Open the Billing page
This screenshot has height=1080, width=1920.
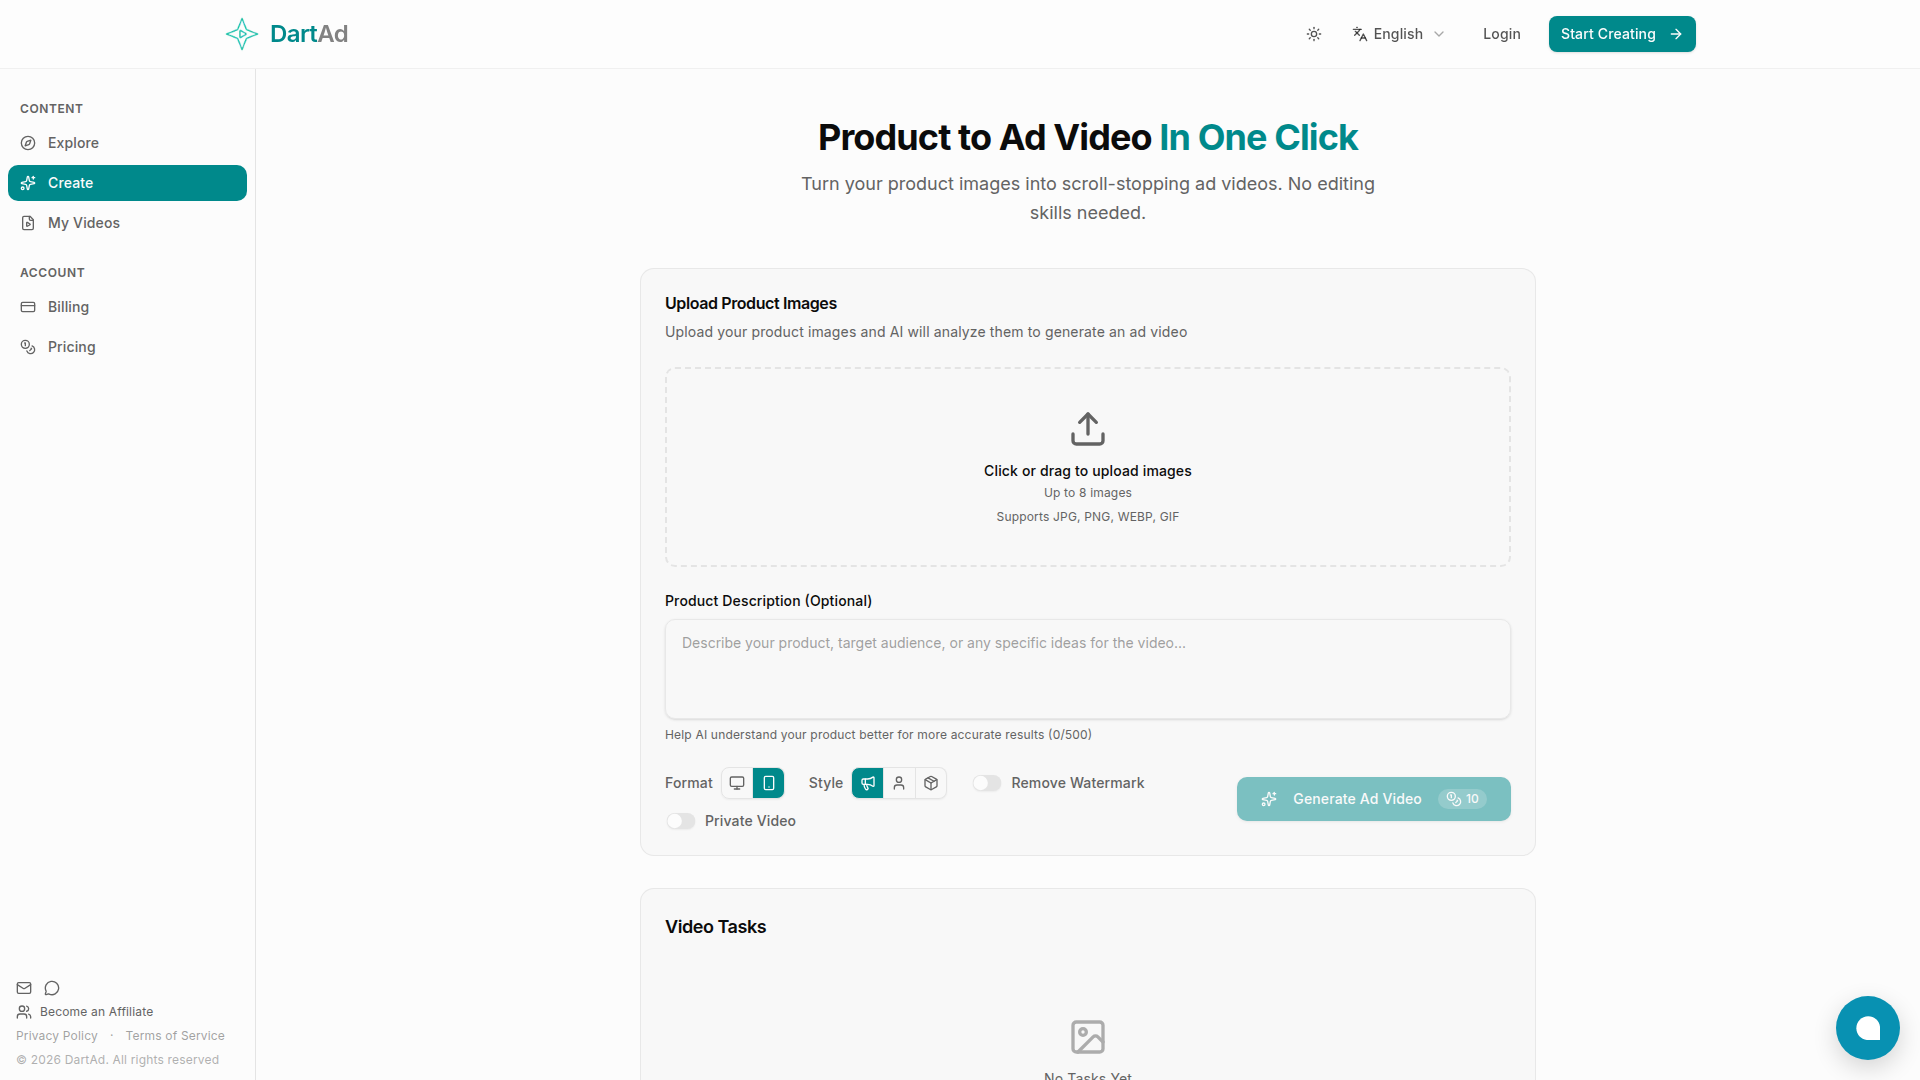point(68,307)
